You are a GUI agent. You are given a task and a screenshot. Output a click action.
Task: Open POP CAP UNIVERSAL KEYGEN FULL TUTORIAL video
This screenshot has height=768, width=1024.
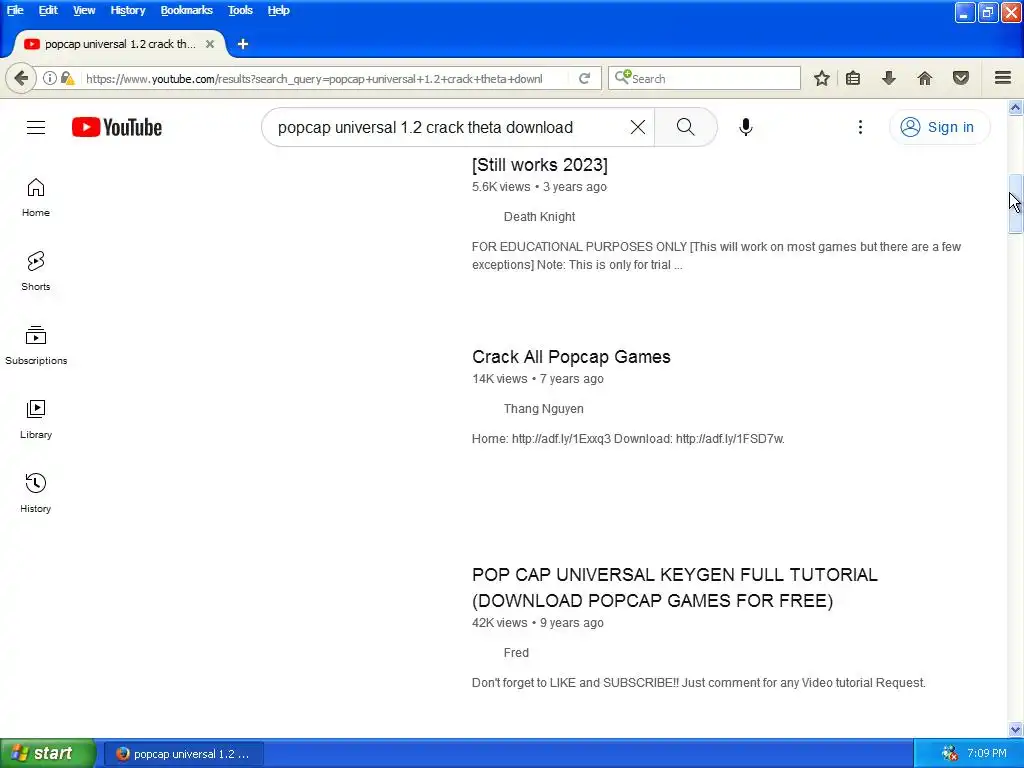pyautogui.click(x=675, y=588)
